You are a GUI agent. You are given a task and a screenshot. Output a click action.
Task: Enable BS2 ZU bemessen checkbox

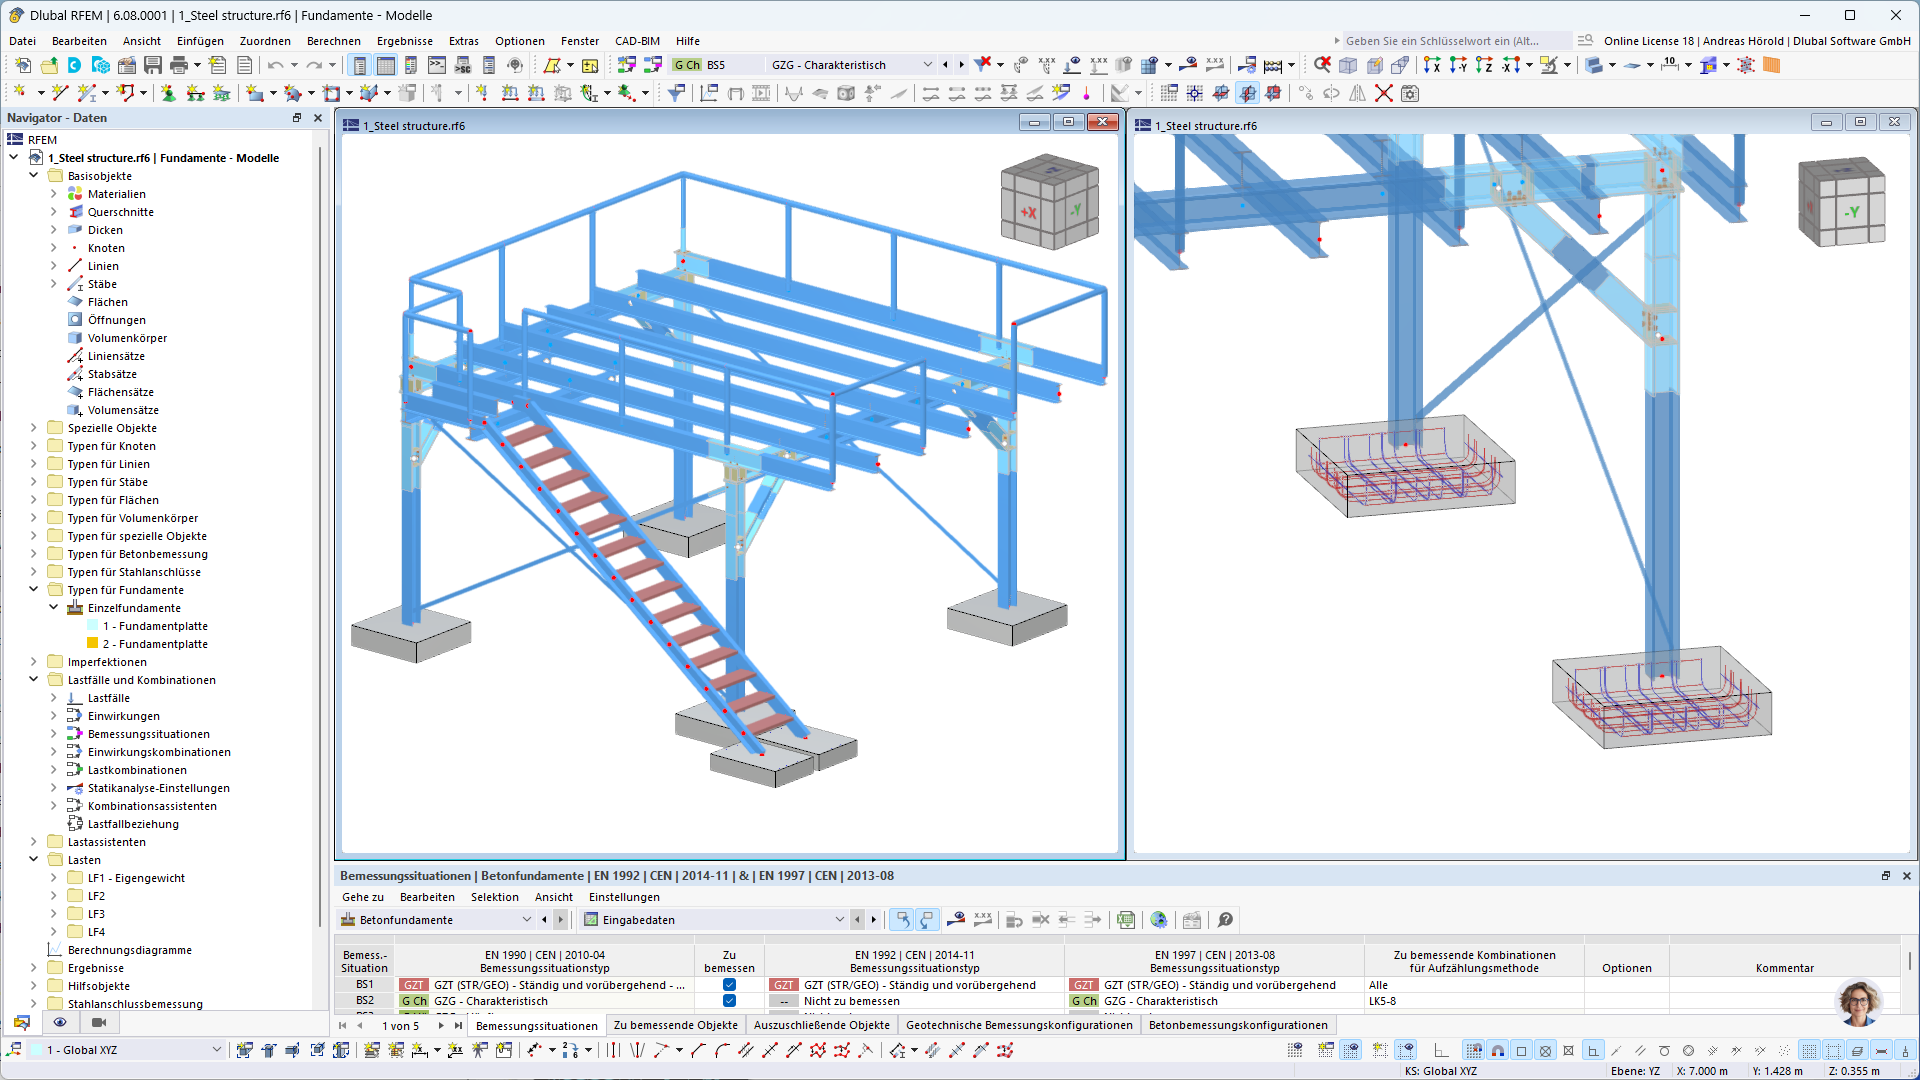(x=729, y=1001)
